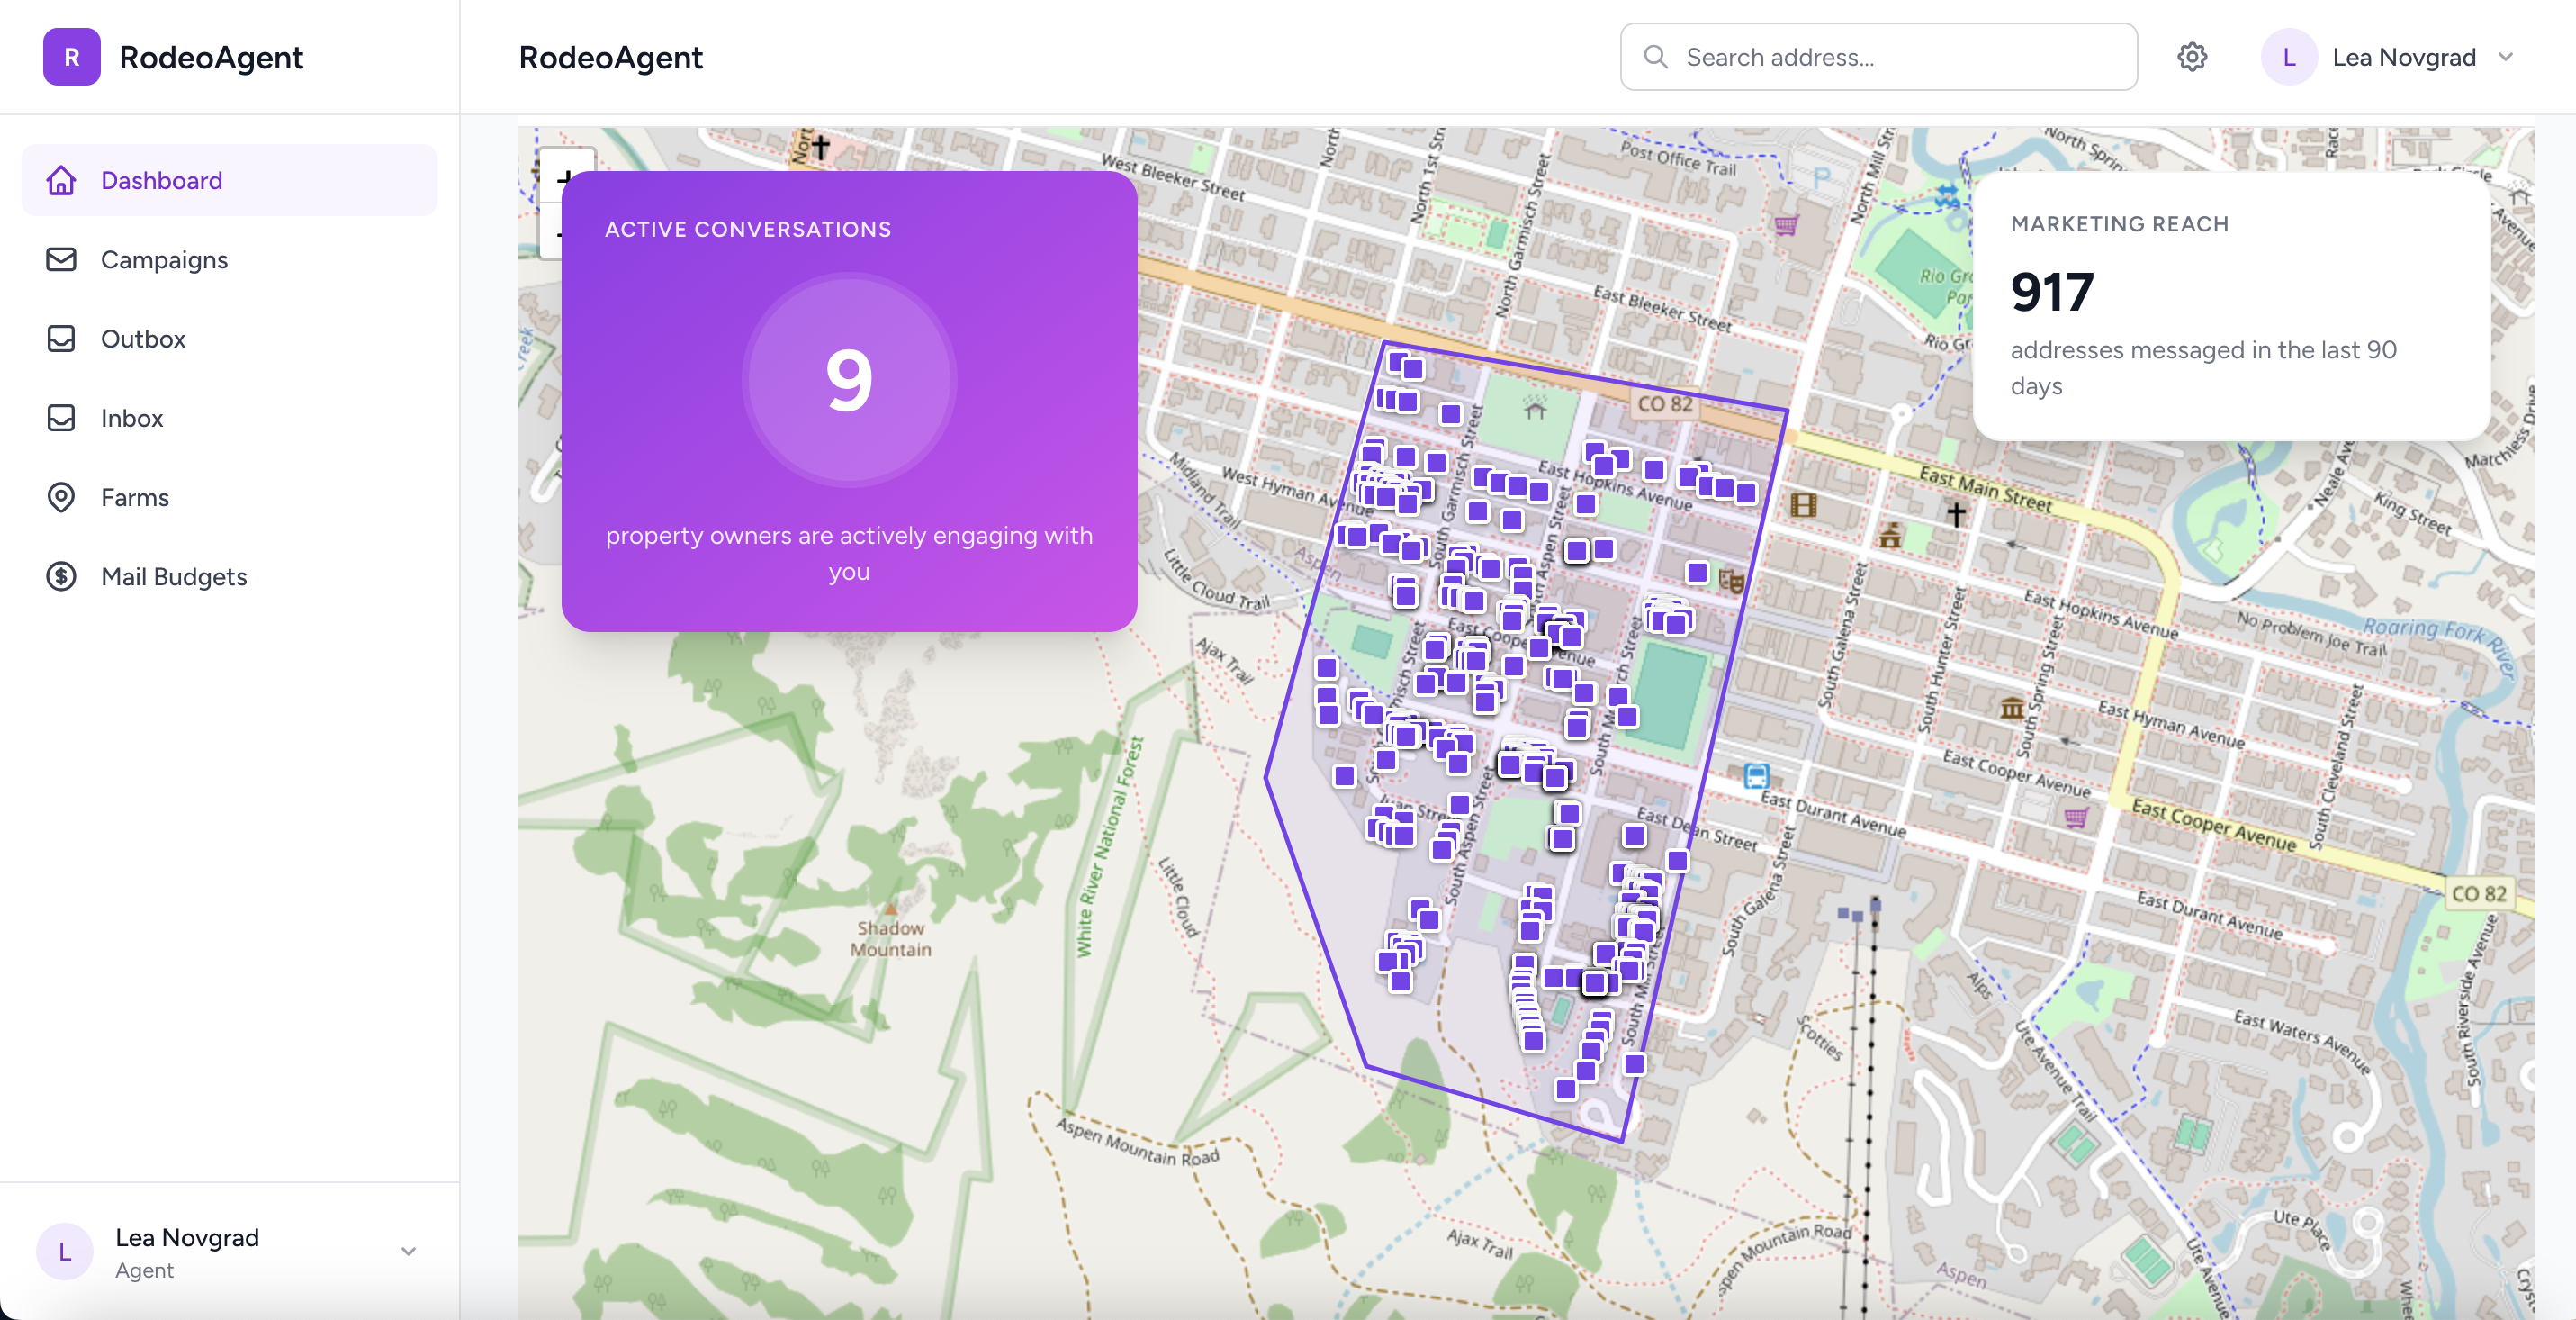This screenshot has width=2576, height=1320.
Task: Click the Aspen Mountain Road map label
Action: 1138,1142
